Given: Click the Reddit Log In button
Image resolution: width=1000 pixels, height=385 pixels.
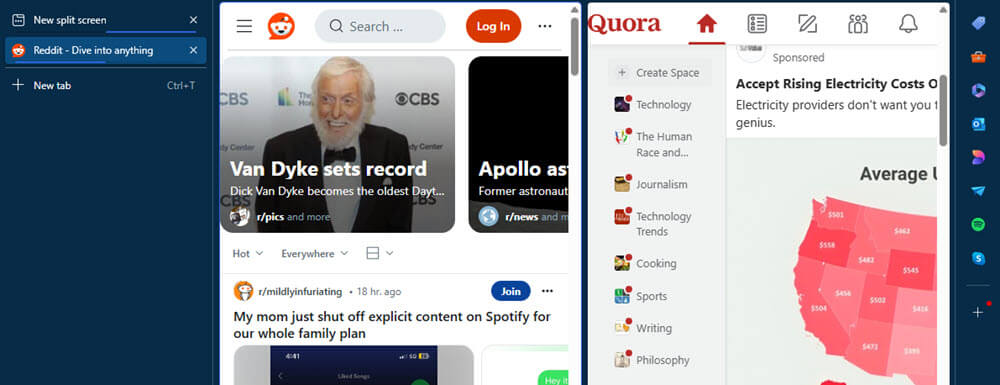Looking at the screenshot, I should click(494, 26).
